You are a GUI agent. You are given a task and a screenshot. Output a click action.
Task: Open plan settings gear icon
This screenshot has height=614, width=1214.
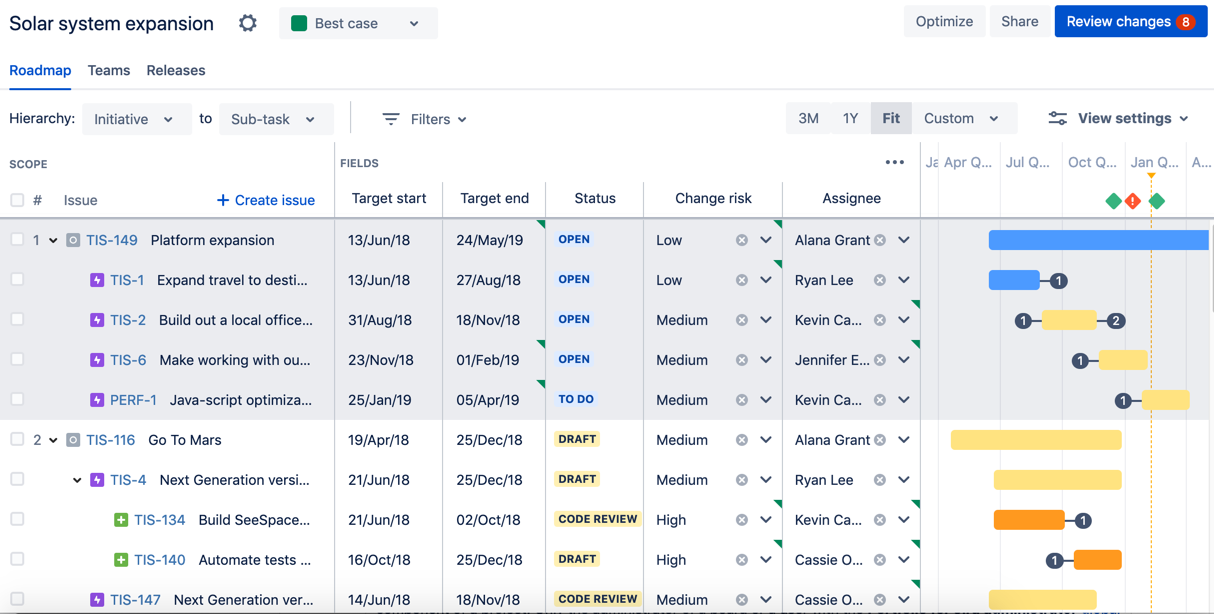point(248,23)
